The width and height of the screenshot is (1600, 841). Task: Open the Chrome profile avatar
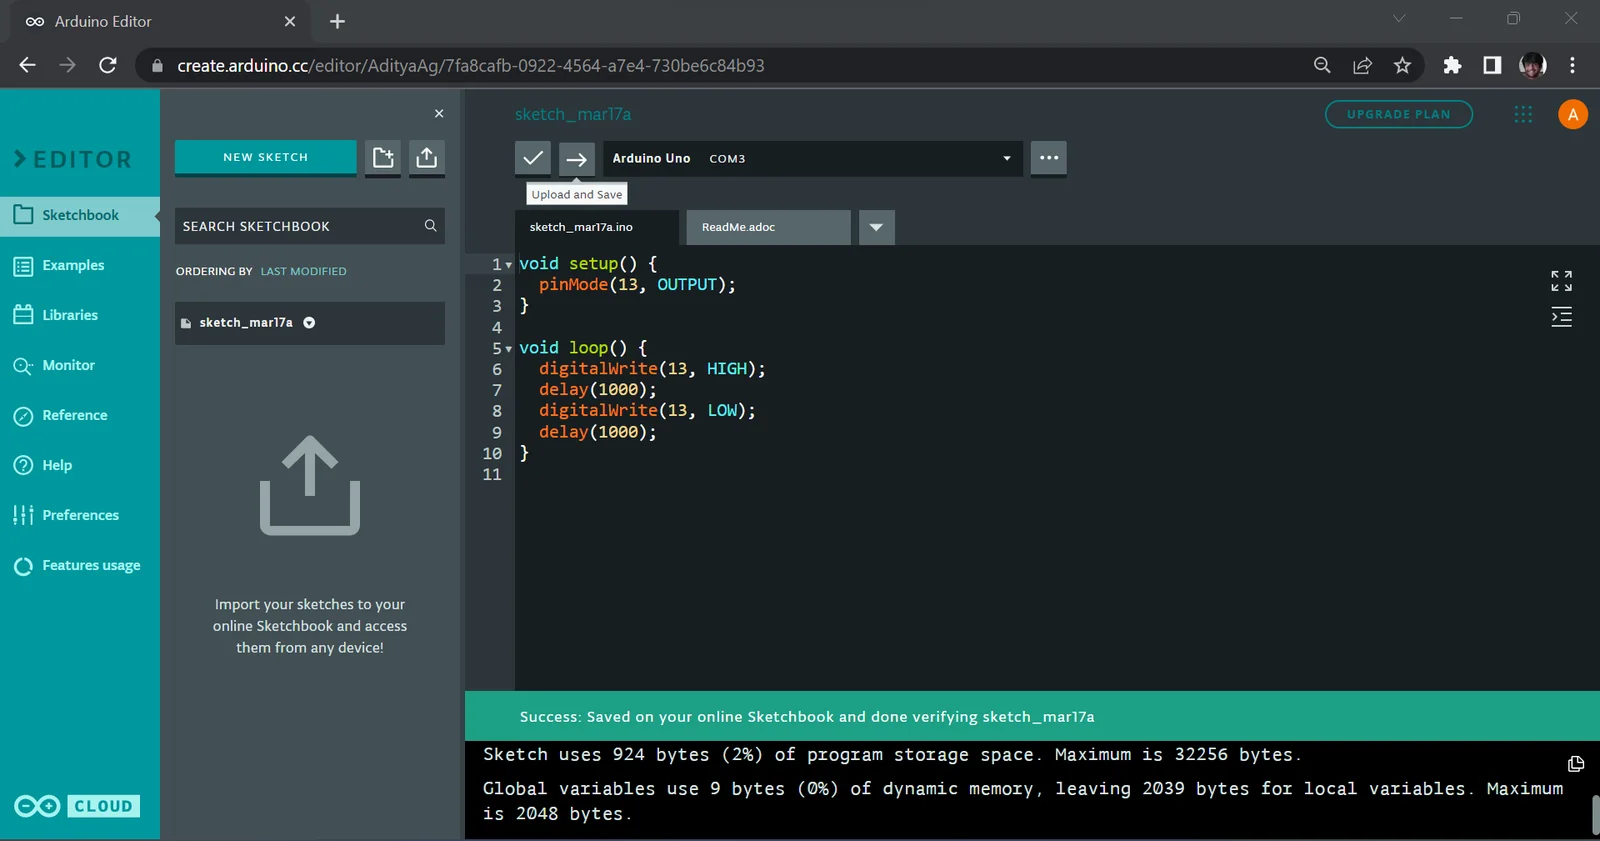tap(1532, 65)
